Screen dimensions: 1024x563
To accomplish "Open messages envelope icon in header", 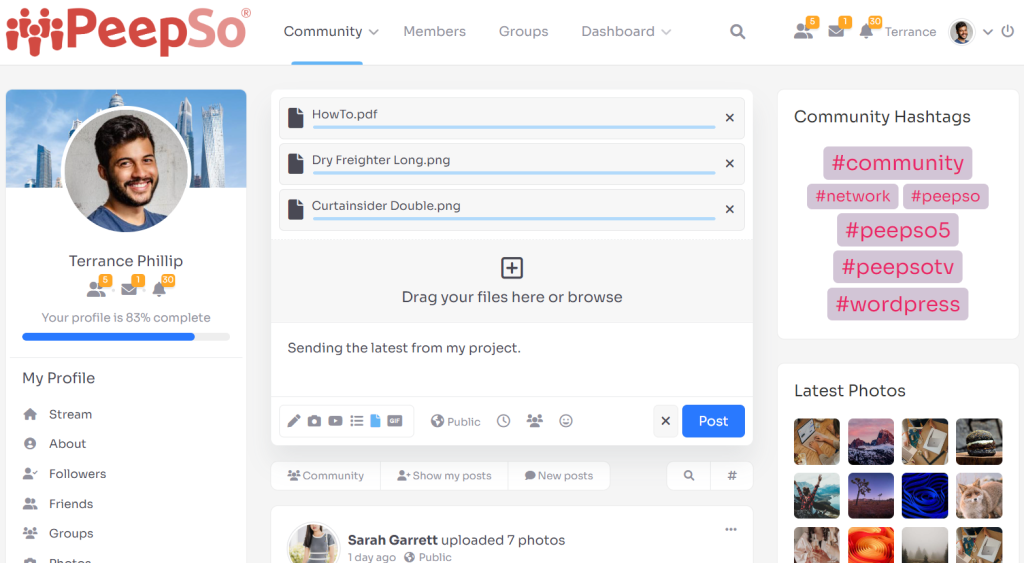I will [836, 31].
